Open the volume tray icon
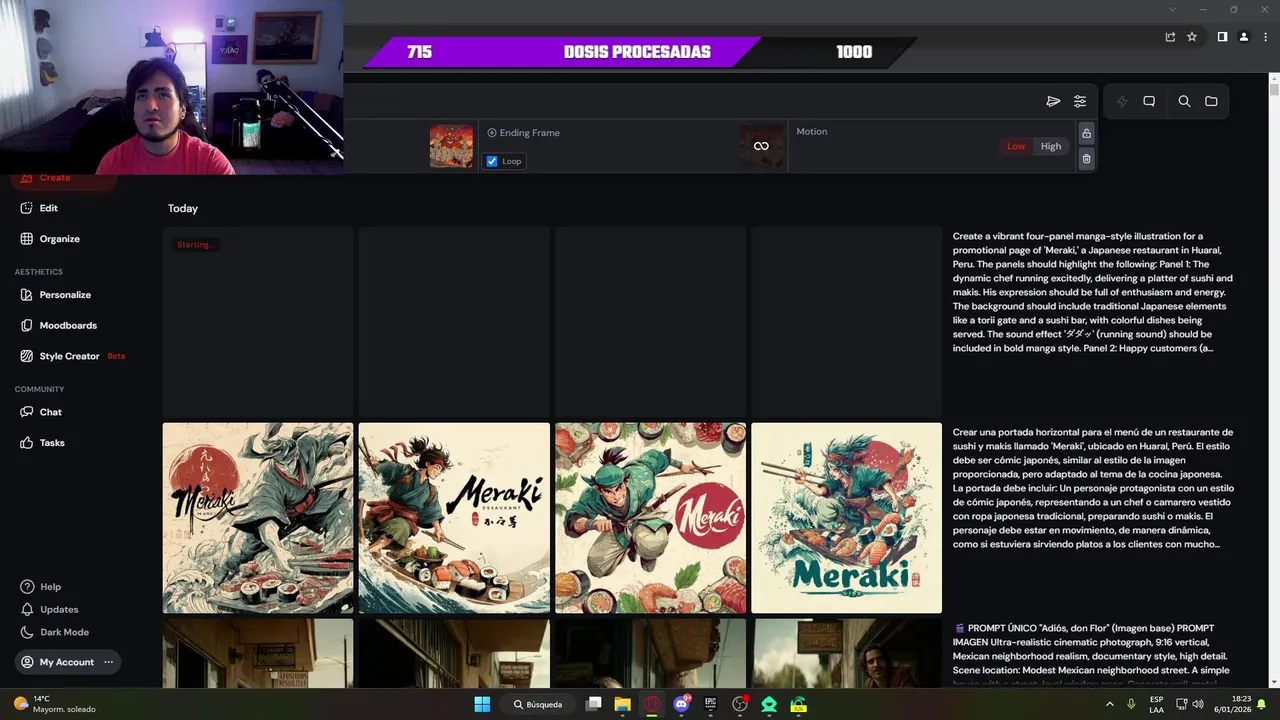The height and width of the screenshot is (720, 1280). [1198, 704]
